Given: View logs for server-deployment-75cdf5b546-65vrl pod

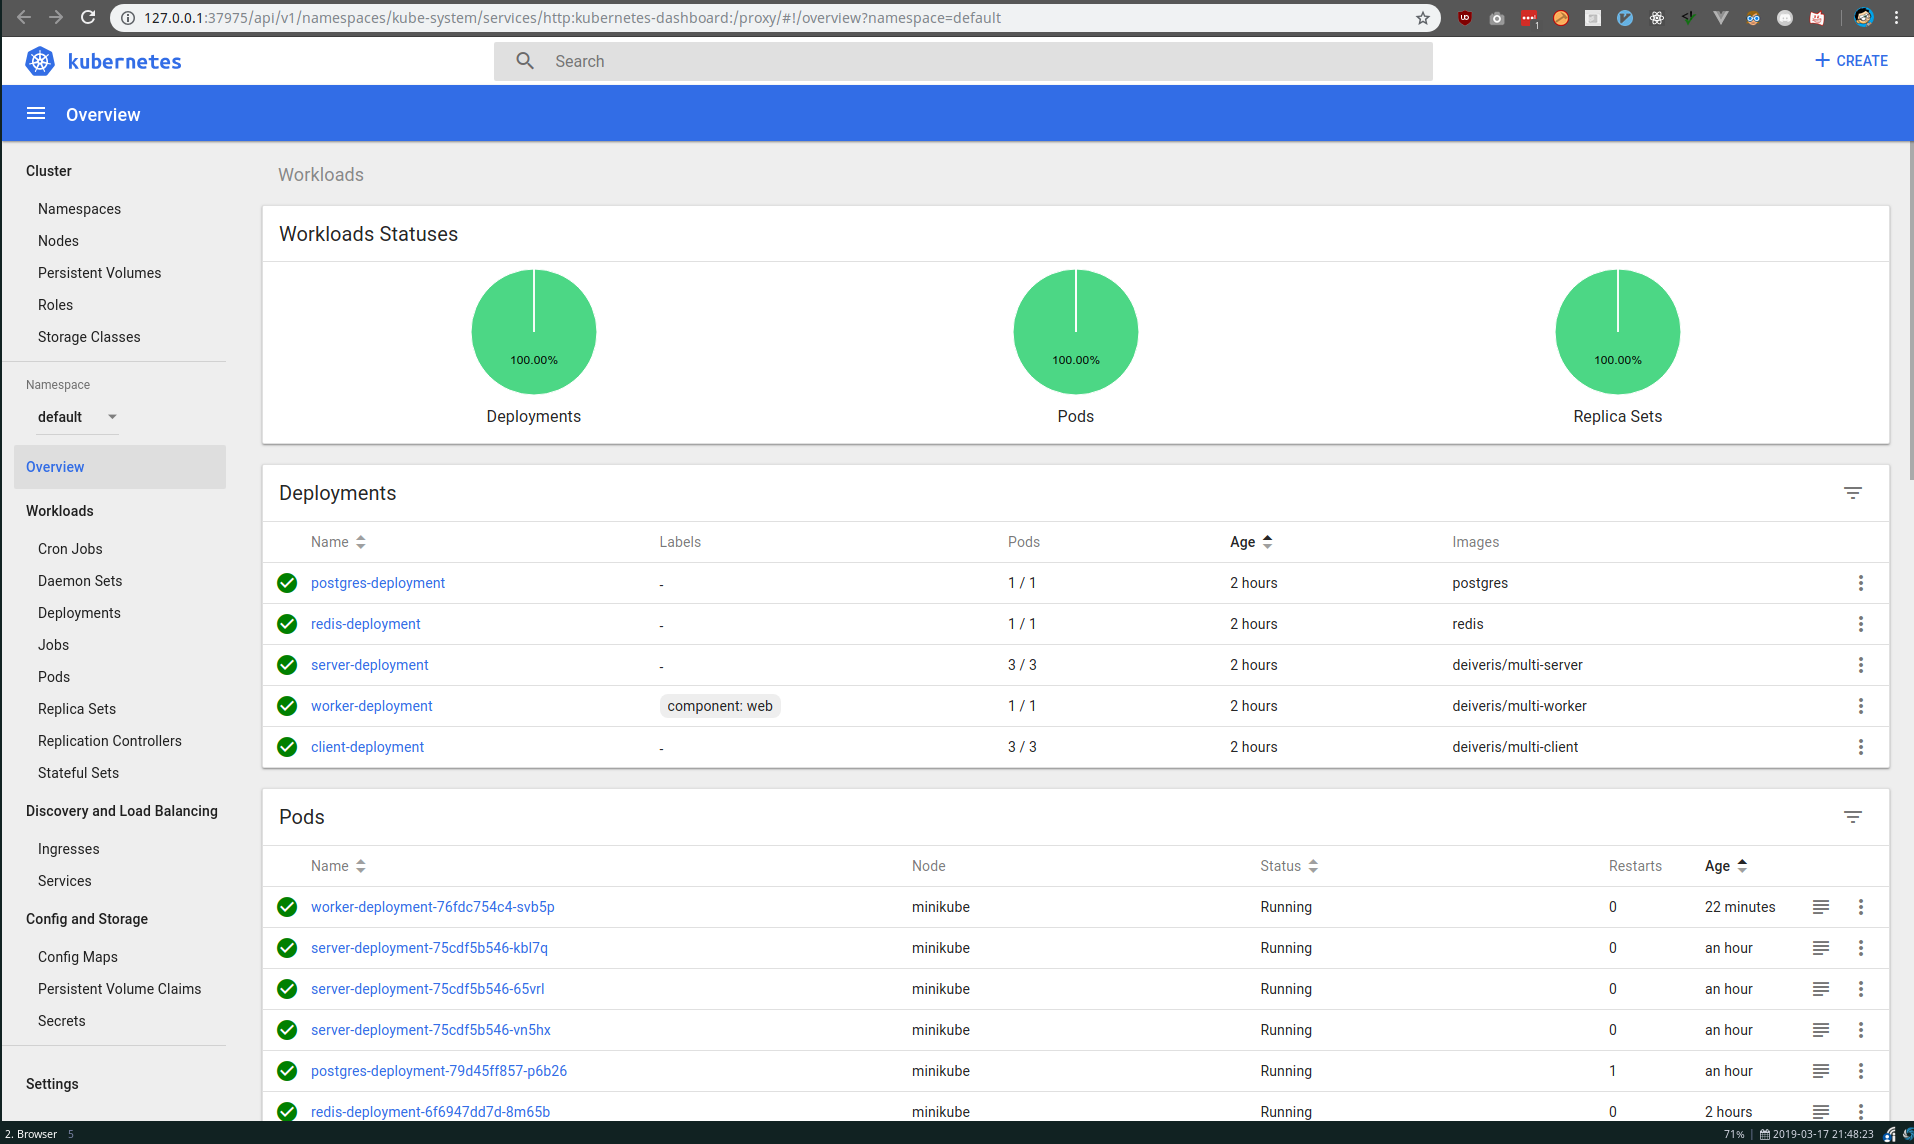Looking at the screenshot, I should (x=1821, y=989).
